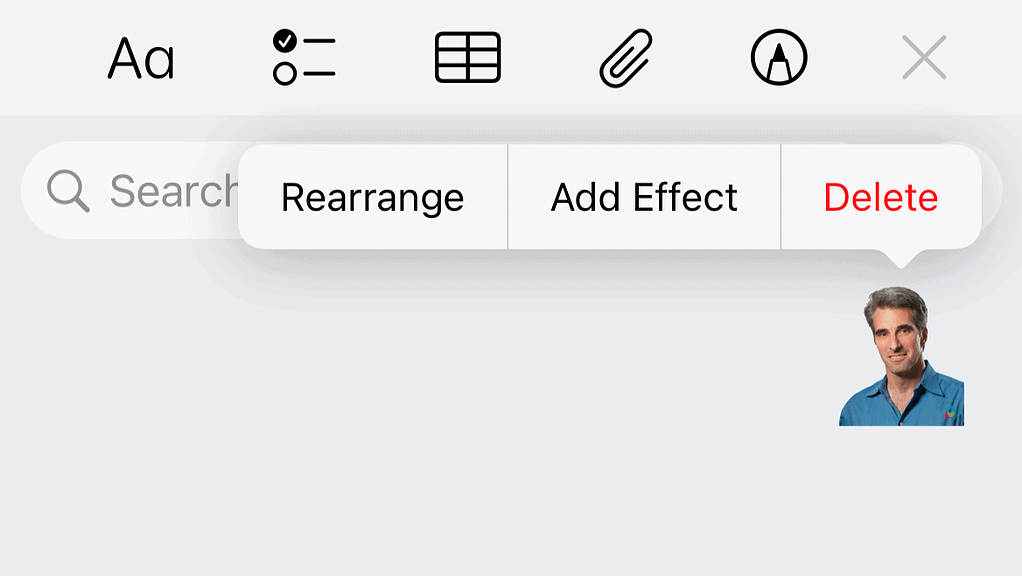Viewport: 1022px width, 576px height.
Task: Insert a checklist into the note
Action: (303, 57)
